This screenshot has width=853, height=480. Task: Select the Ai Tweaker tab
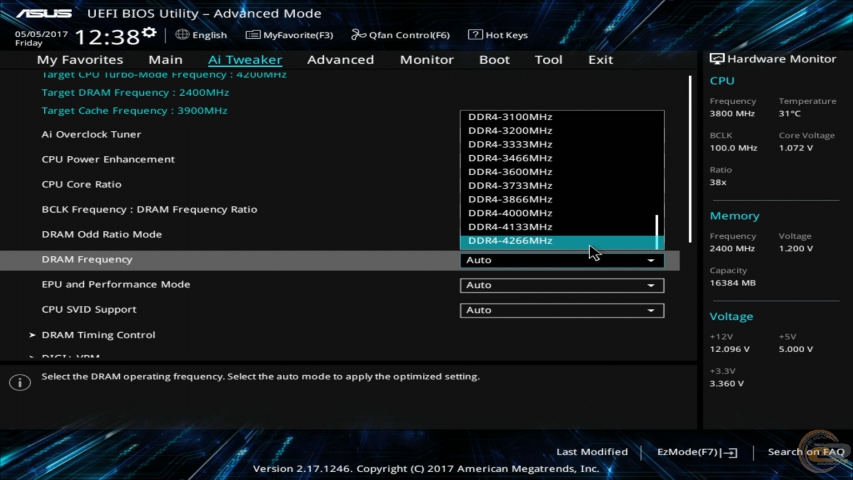245,59
